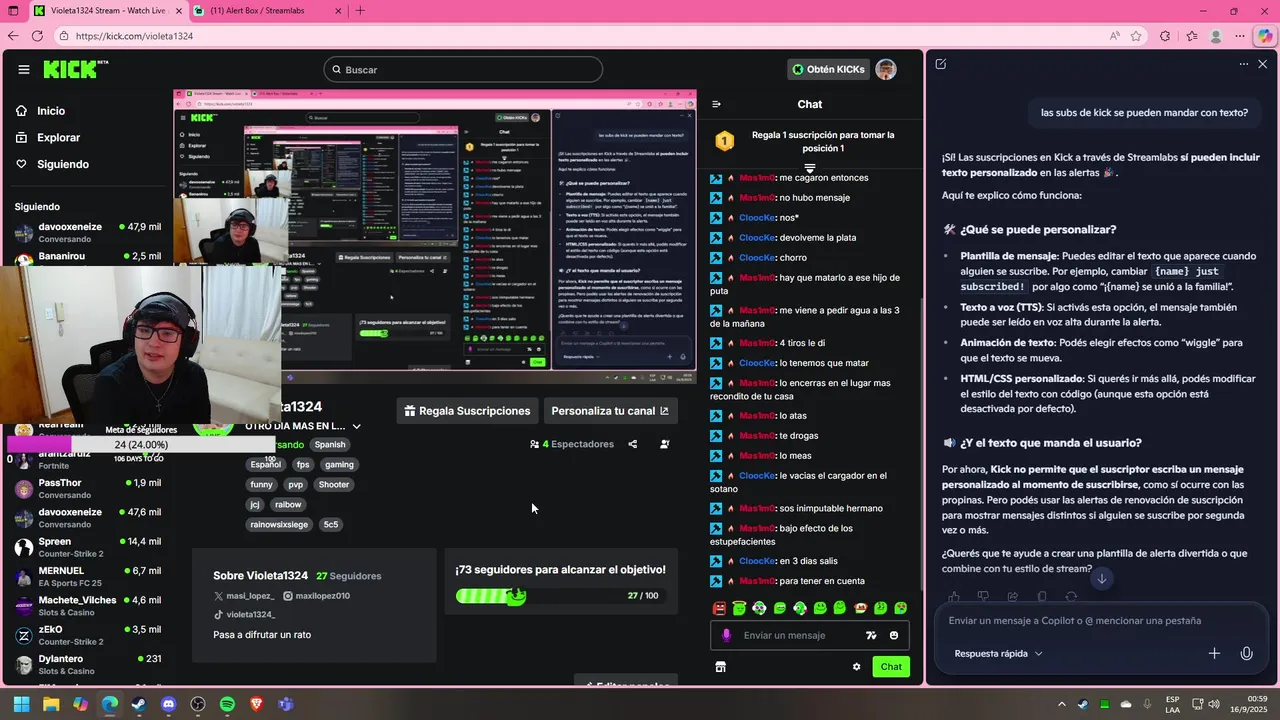Open user profile avatar menu

pyautogui.click(x=885, y=69)
